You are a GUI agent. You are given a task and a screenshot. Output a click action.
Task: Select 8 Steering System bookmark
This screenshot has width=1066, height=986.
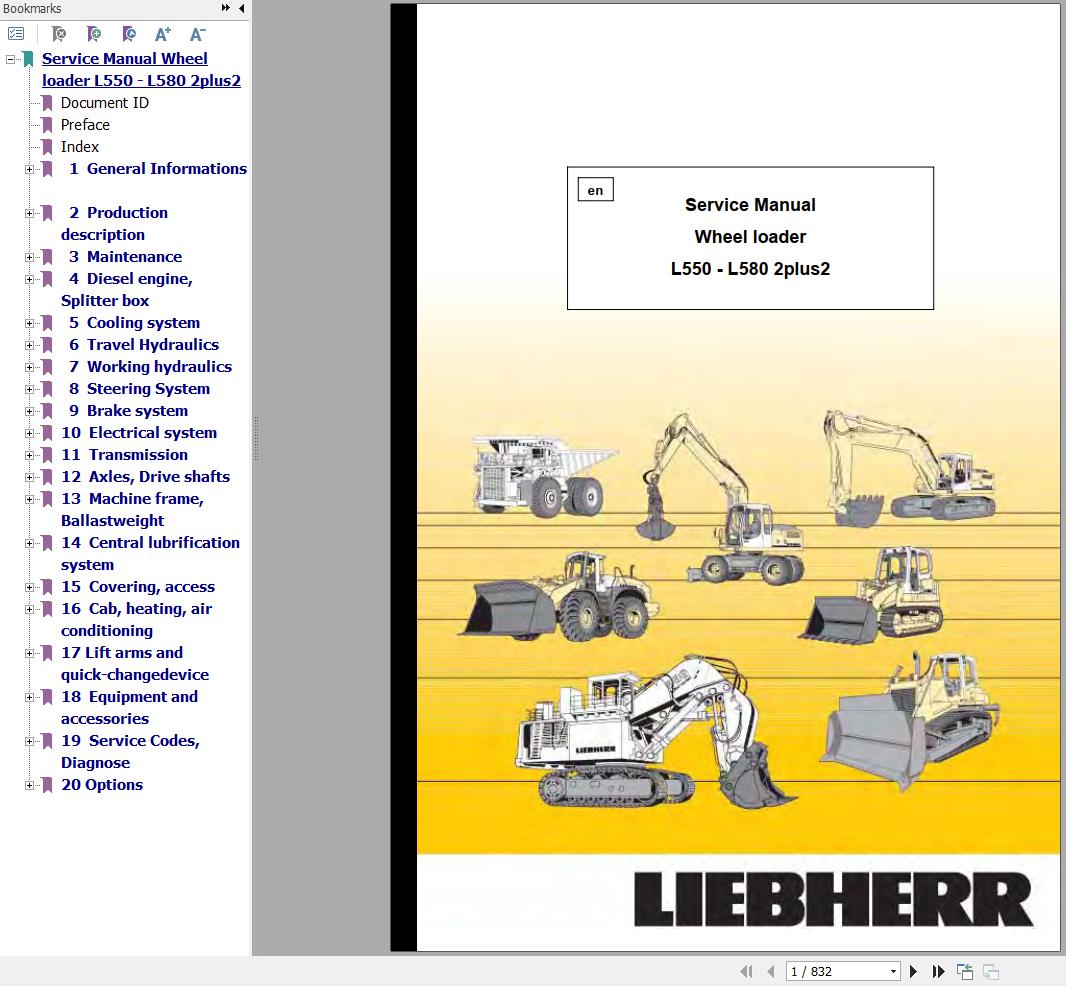139,388
